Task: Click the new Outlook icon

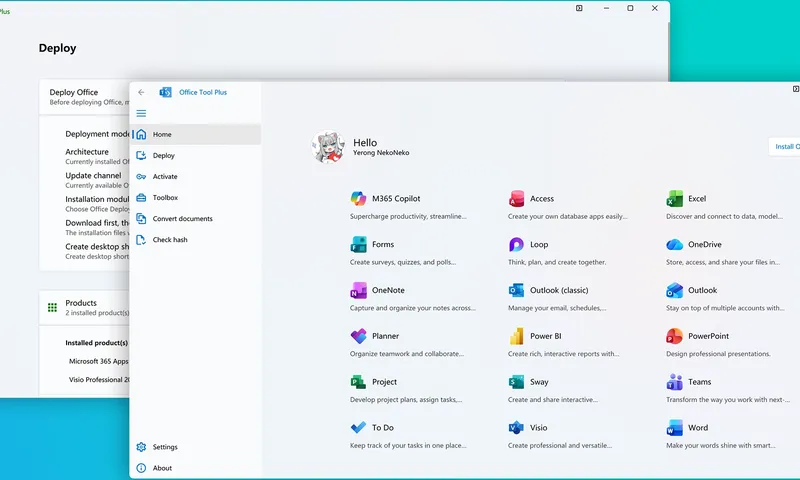Action: [674, 290]
